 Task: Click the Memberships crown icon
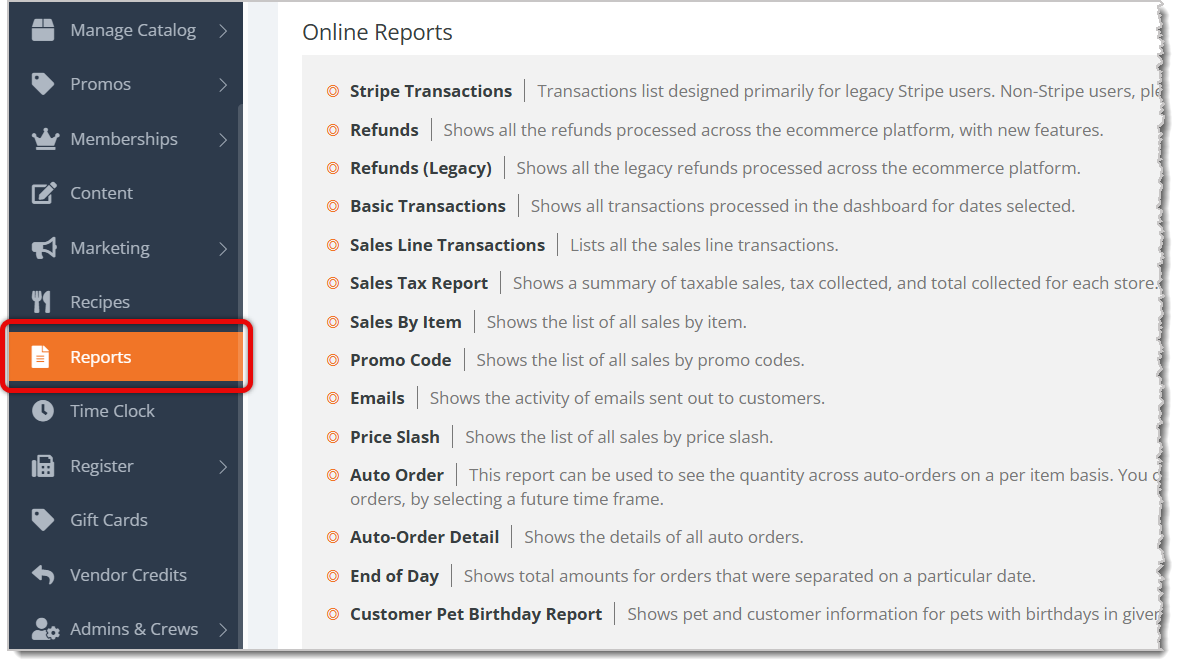point(45,138)
